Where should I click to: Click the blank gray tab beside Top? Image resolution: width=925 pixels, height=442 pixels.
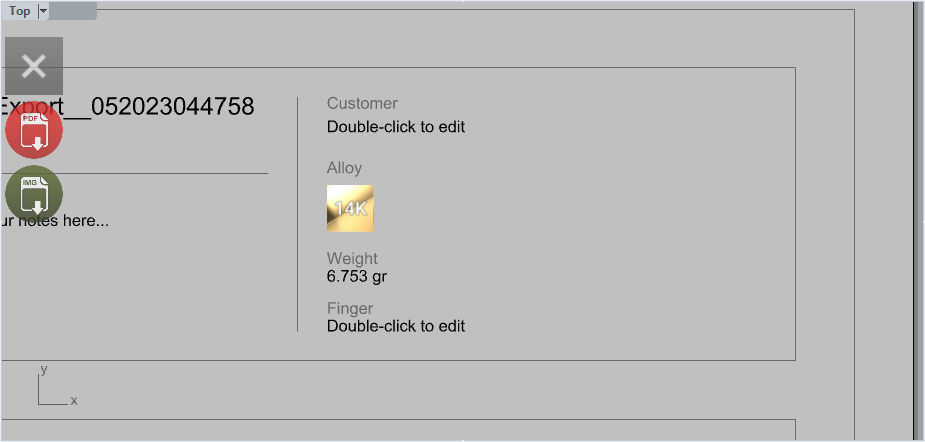click(73, 11)
